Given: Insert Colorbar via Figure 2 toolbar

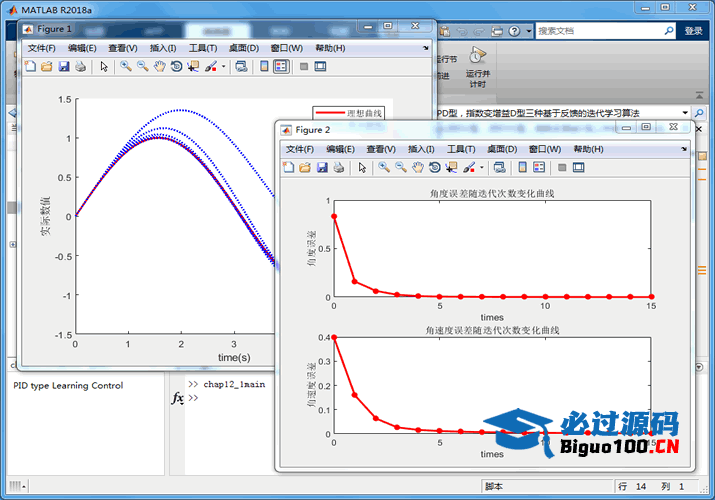Looking at the screenshot, I should pyautogui.click(x=523, y=168).
